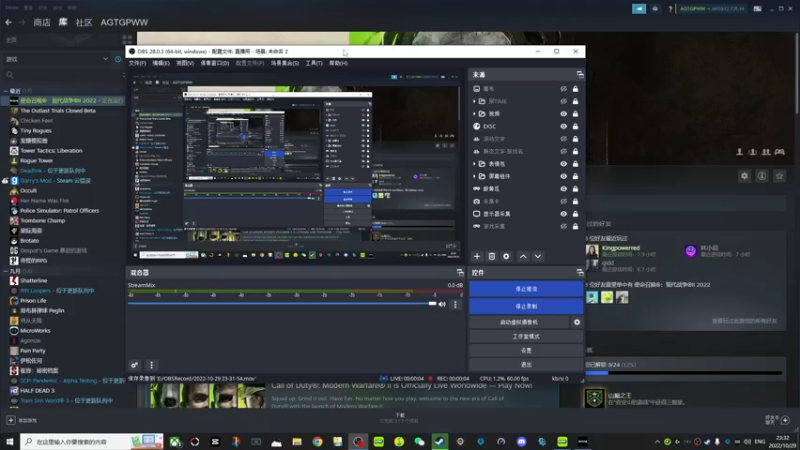
Task: Open the 文件(F) menu in OBS
Action: coord(137,63)
